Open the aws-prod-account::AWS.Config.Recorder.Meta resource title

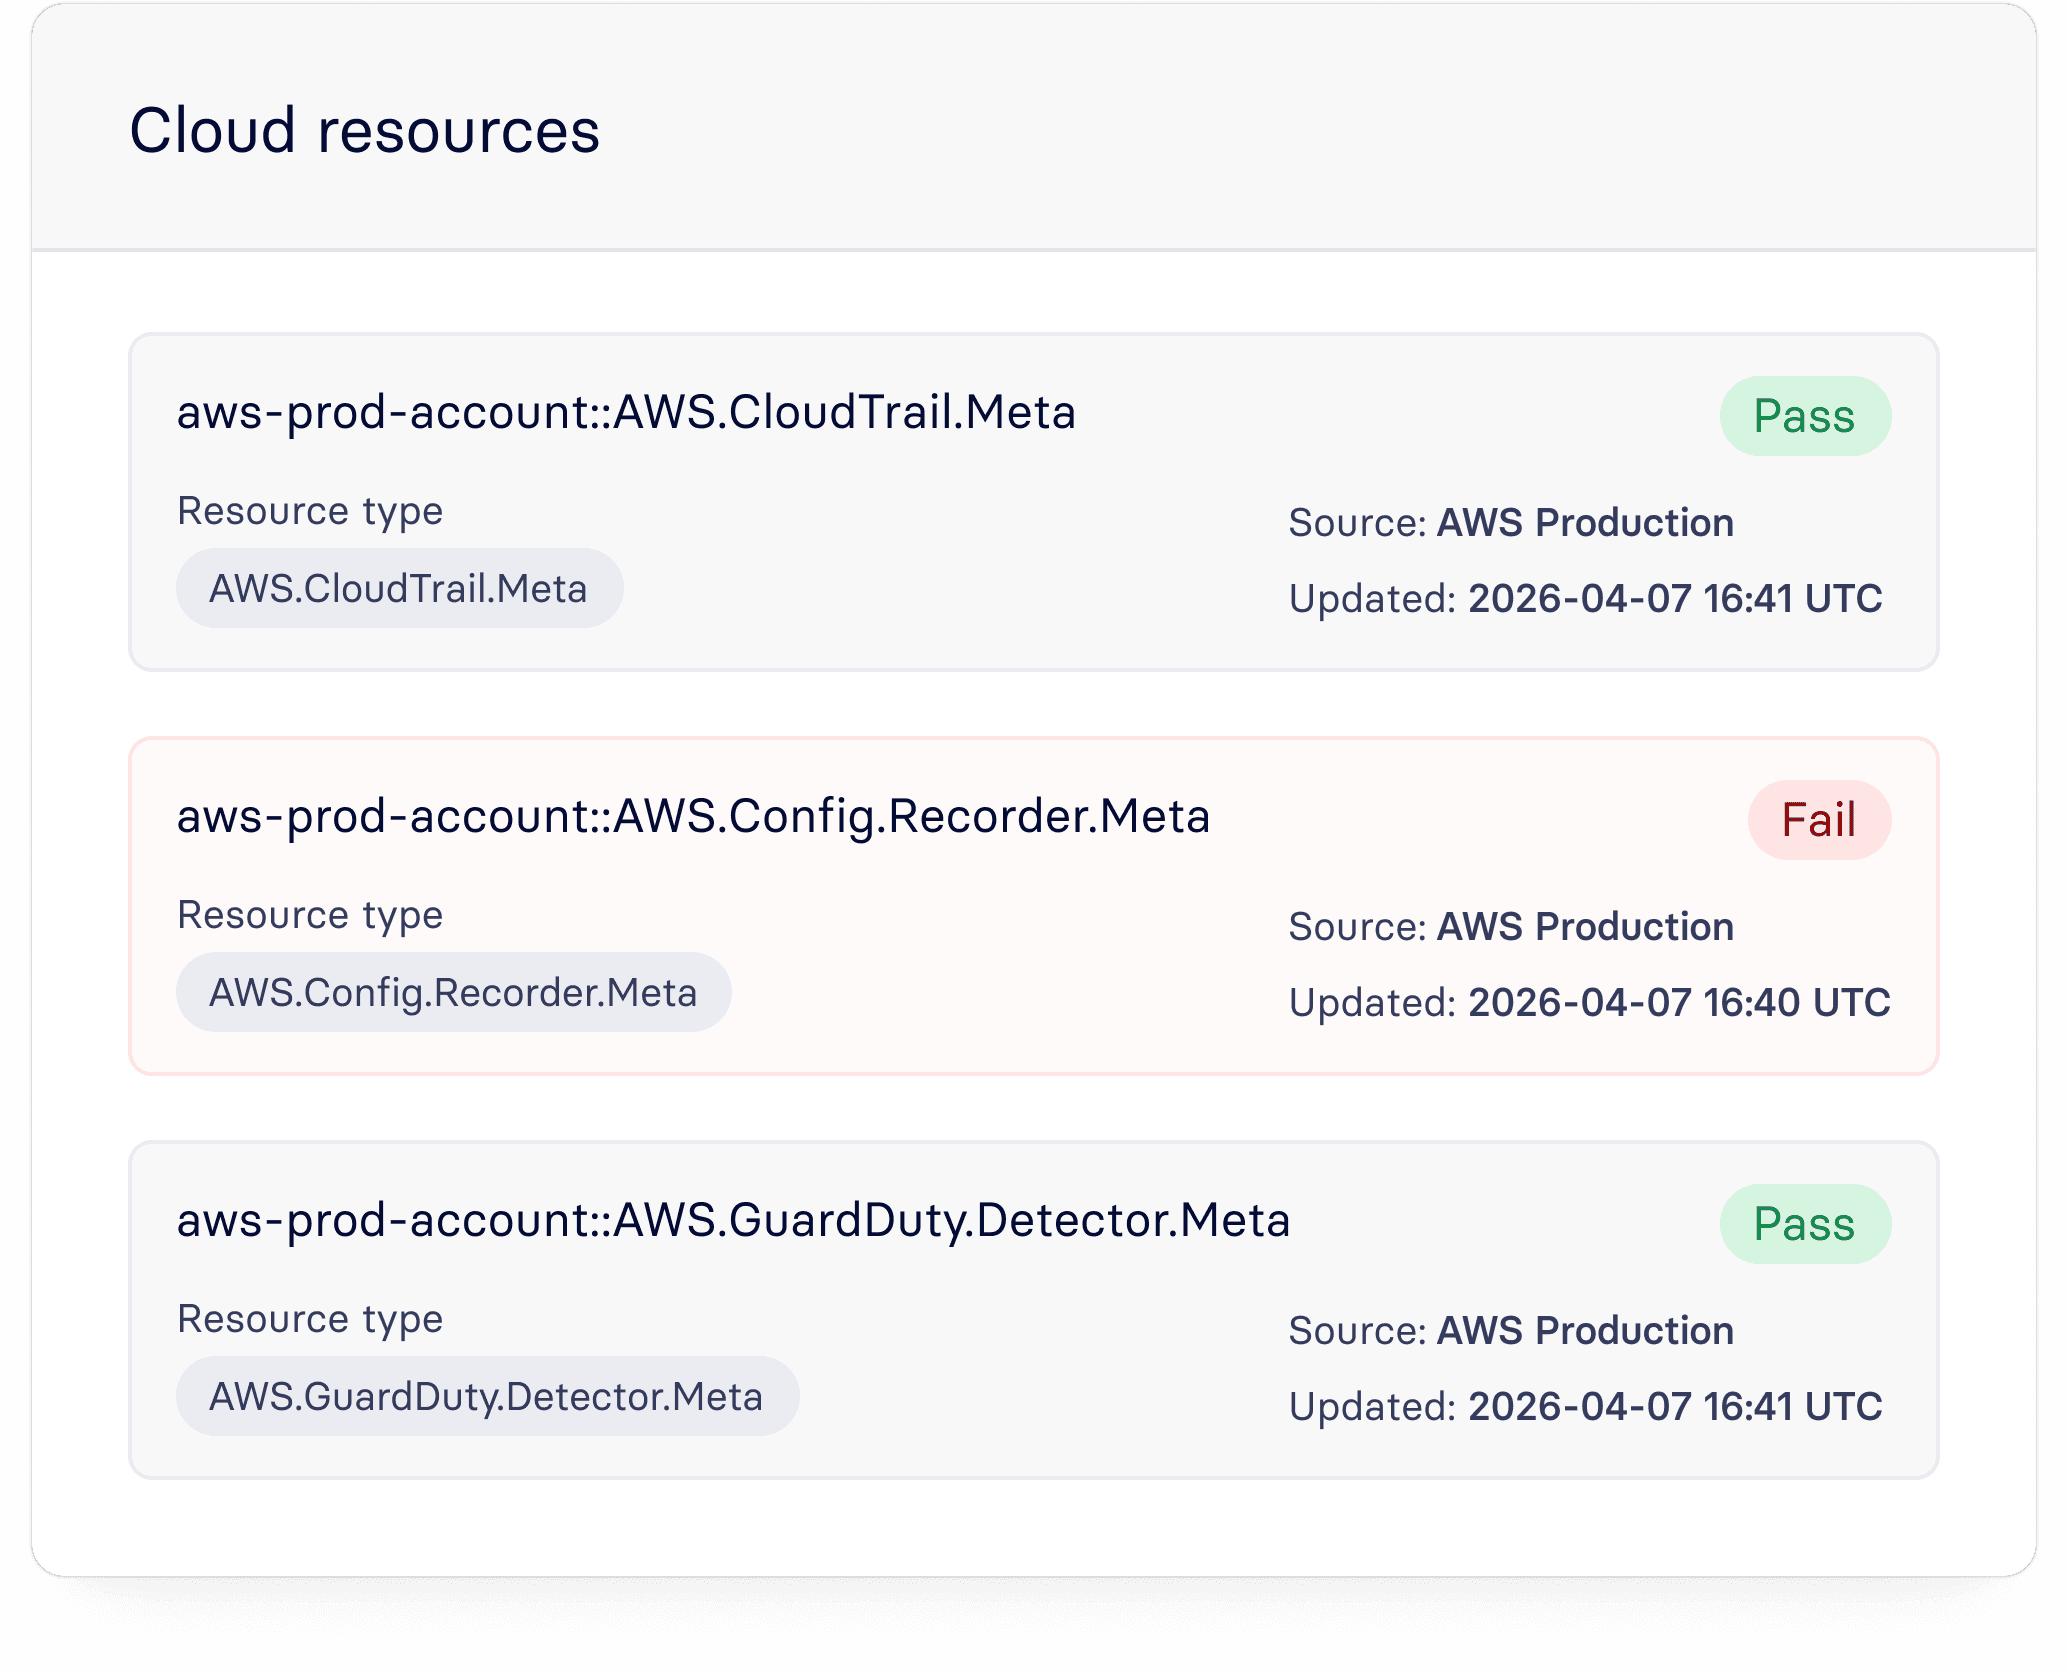coord(693,816)
